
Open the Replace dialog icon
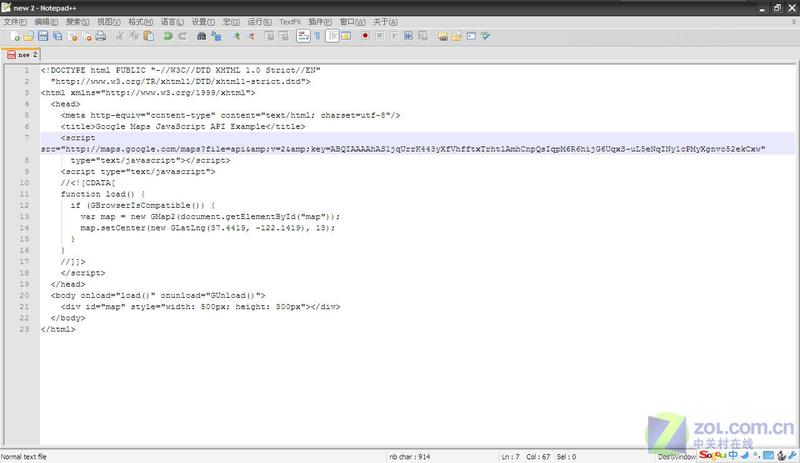(x=216, y=36)
